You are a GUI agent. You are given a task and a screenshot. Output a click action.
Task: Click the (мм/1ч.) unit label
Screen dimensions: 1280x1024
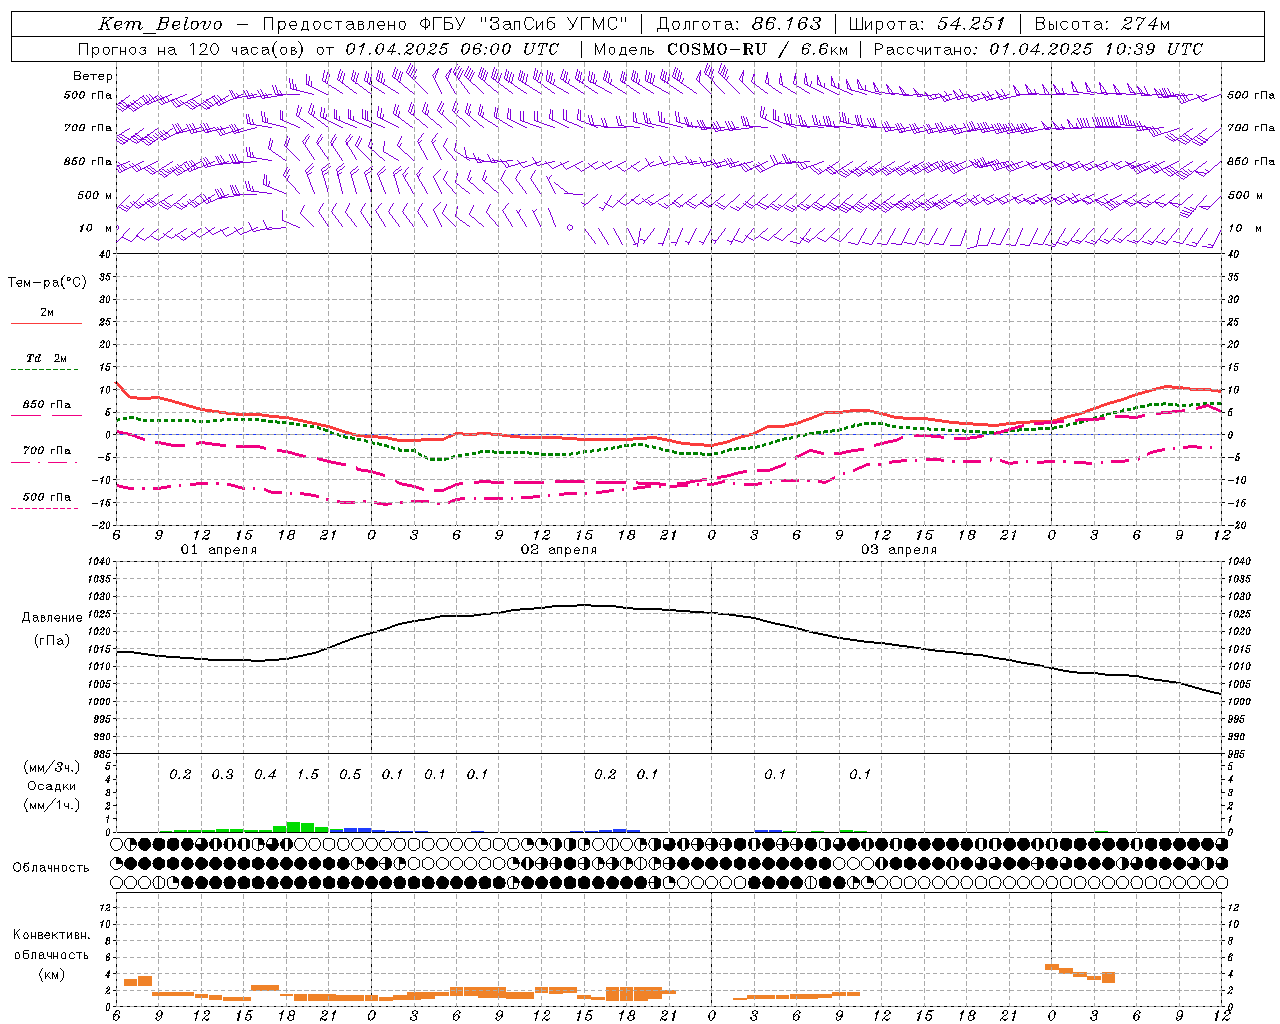click(x=51, y=805)
